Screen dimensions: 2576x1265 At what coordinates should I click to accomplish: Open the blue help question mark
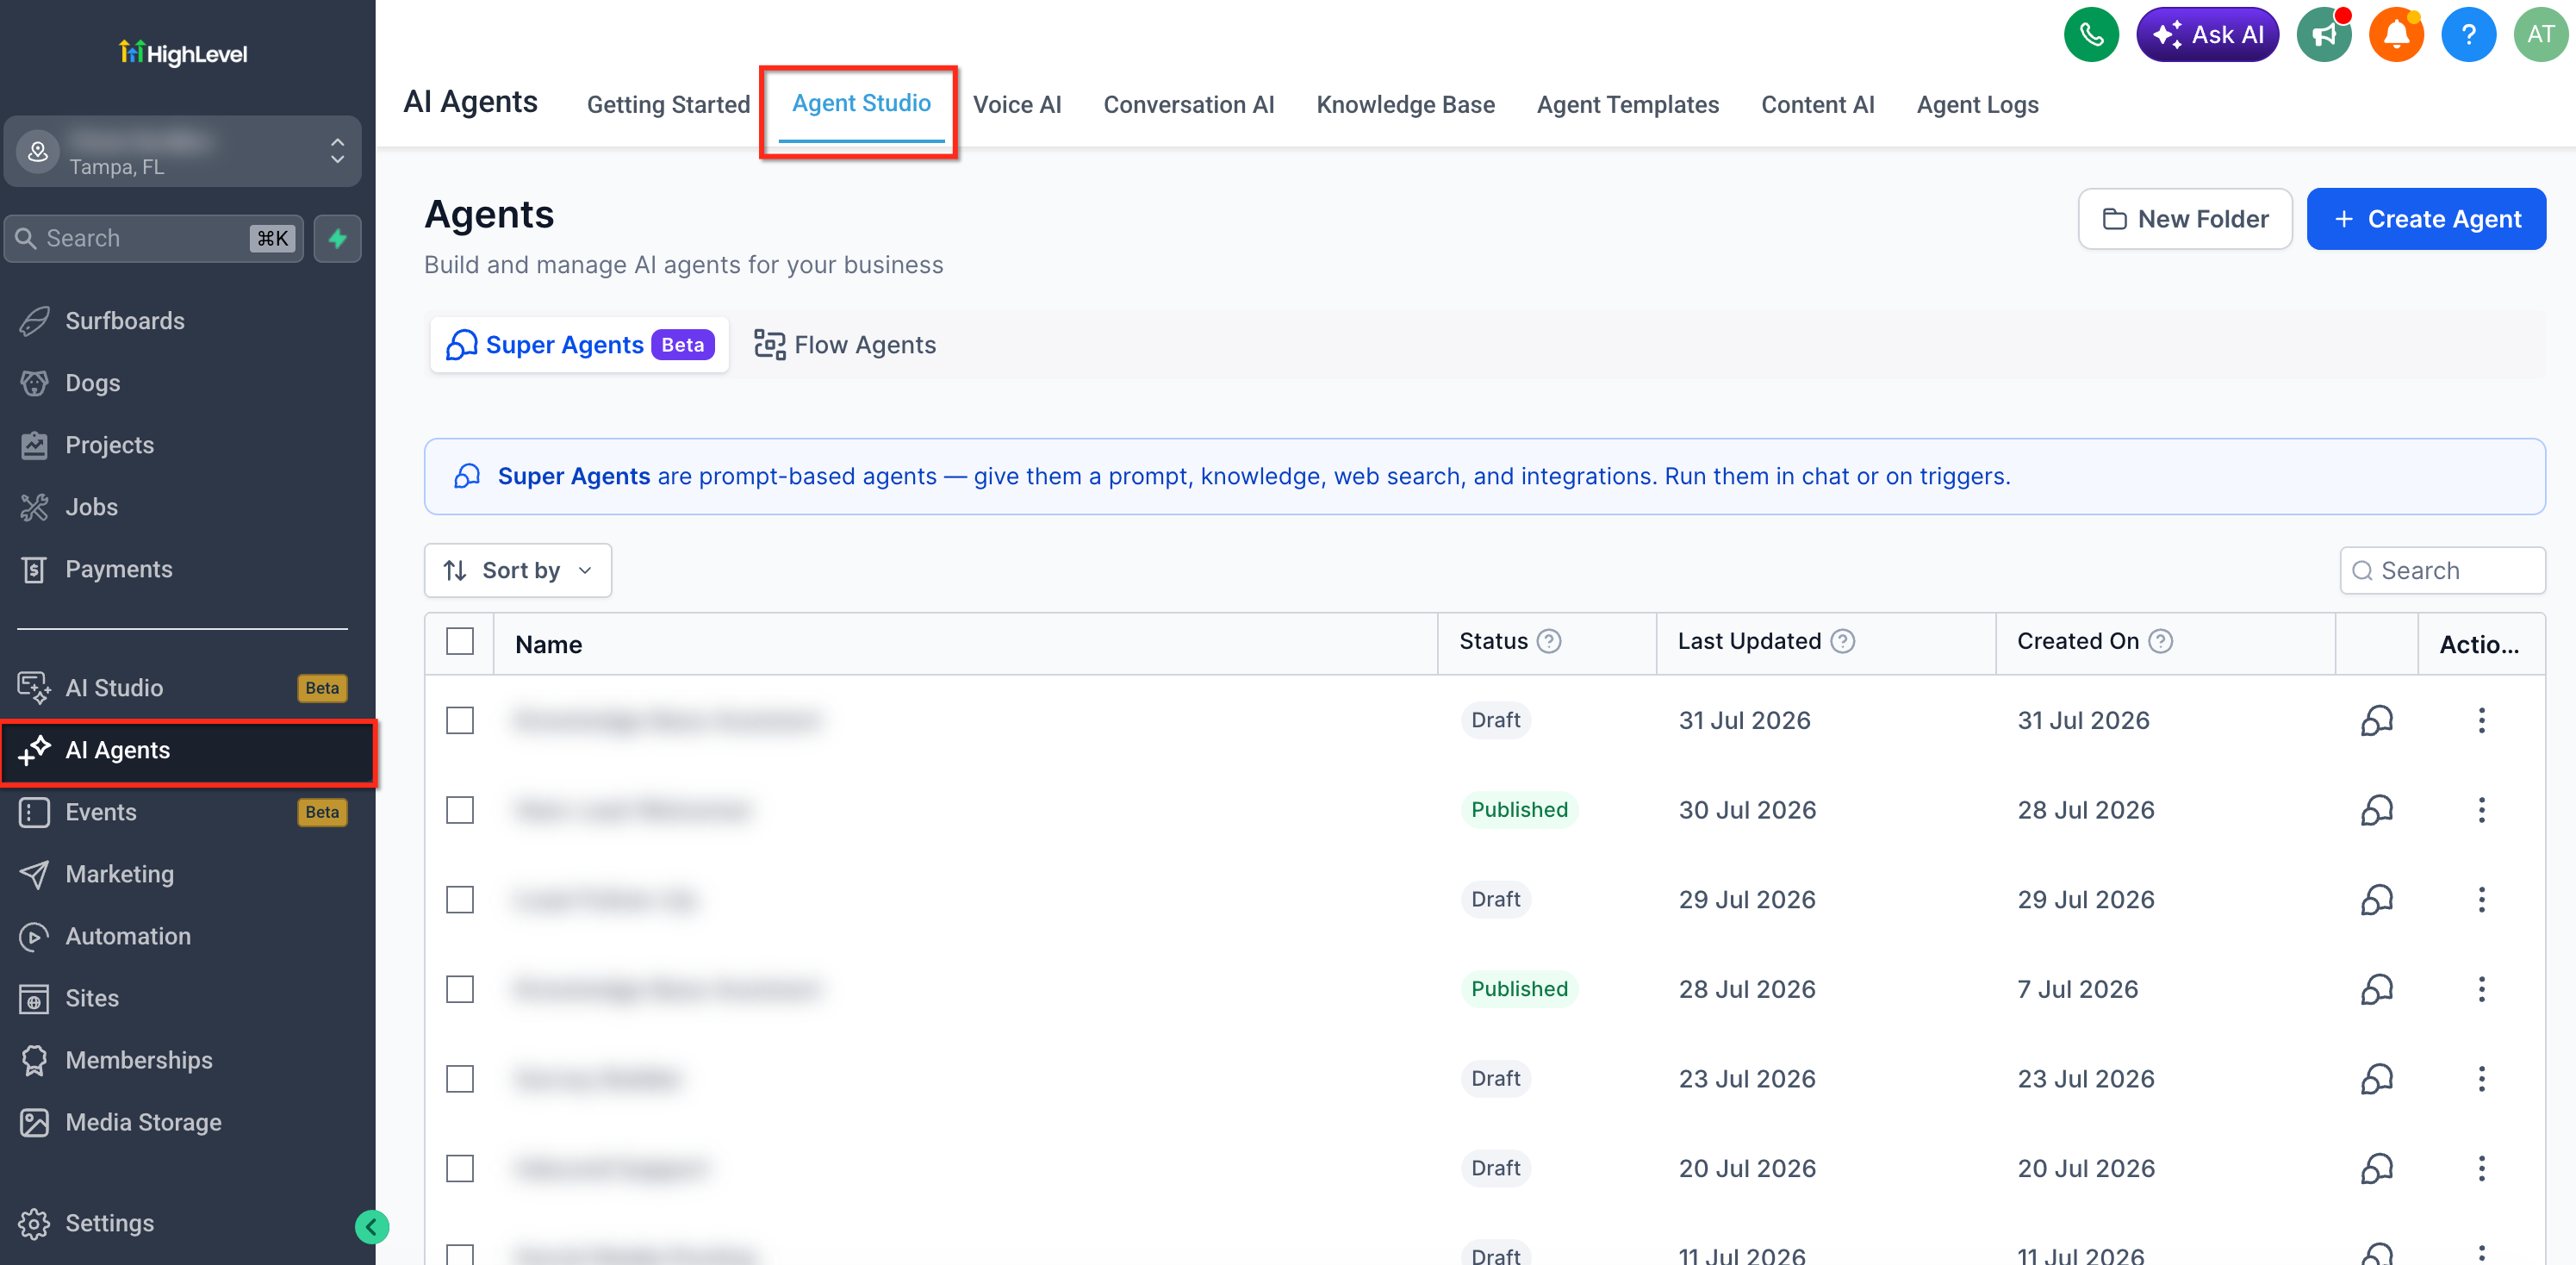point(2468,35)
